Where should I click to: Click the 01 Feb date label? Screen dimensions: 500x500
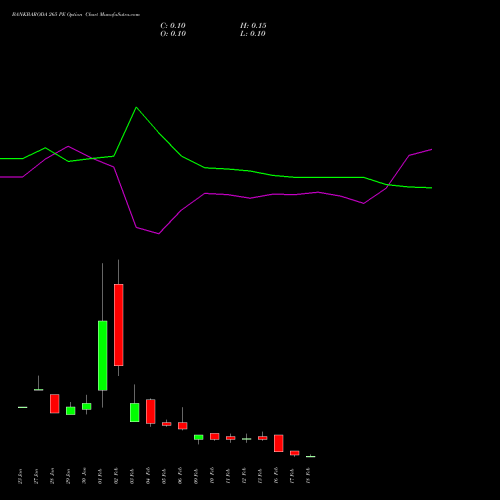(100, 476)
